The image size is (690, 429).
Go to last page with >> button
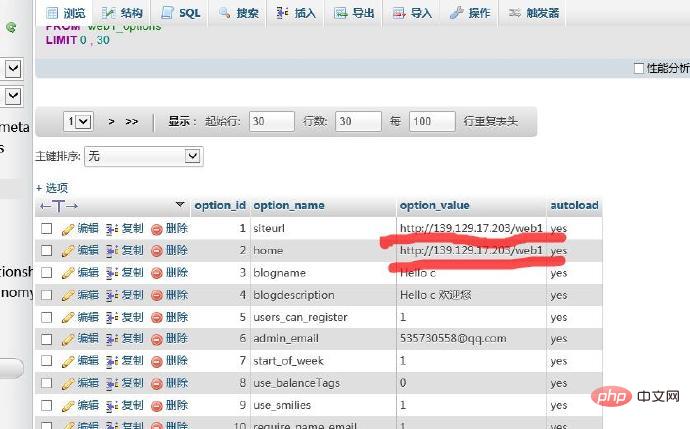pyautogui.click(x=132, y=121)
